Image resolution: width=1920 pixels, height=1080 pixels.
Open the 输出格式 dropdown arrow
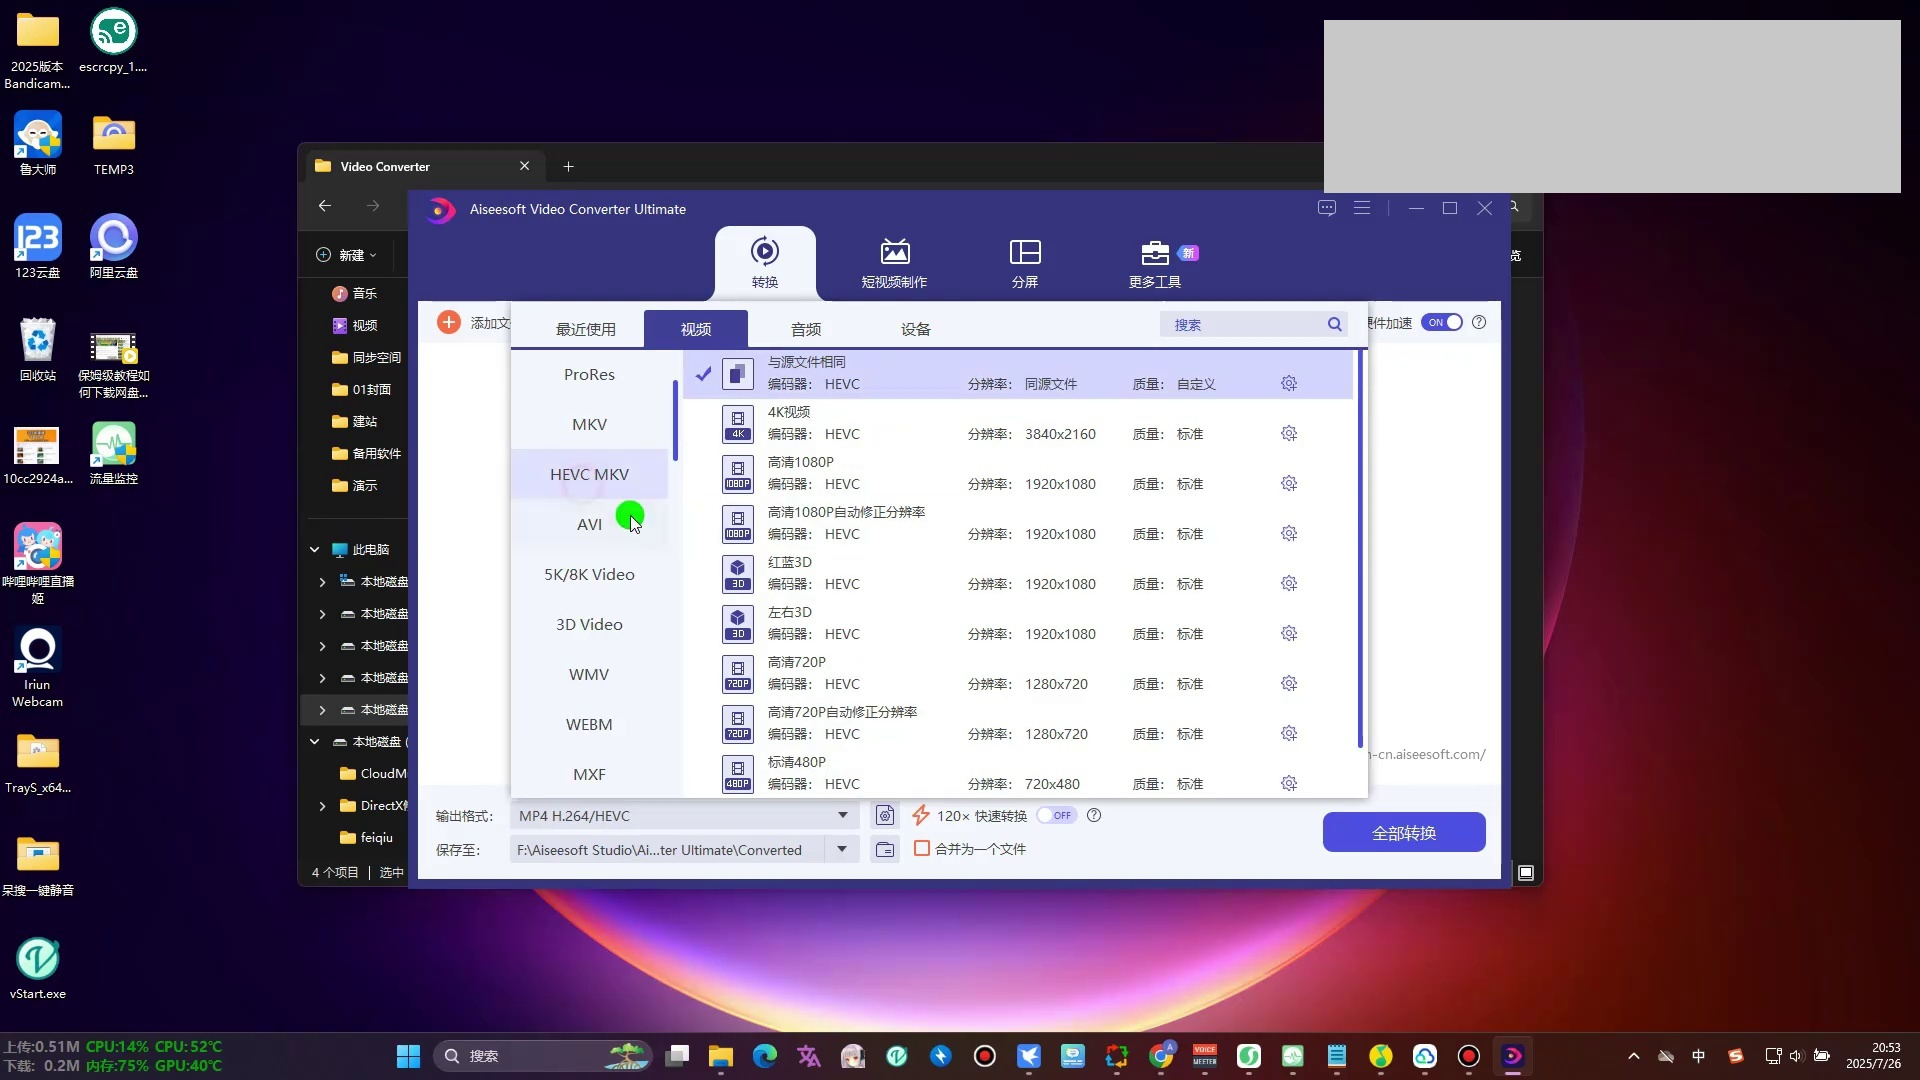tap(843, 816)
